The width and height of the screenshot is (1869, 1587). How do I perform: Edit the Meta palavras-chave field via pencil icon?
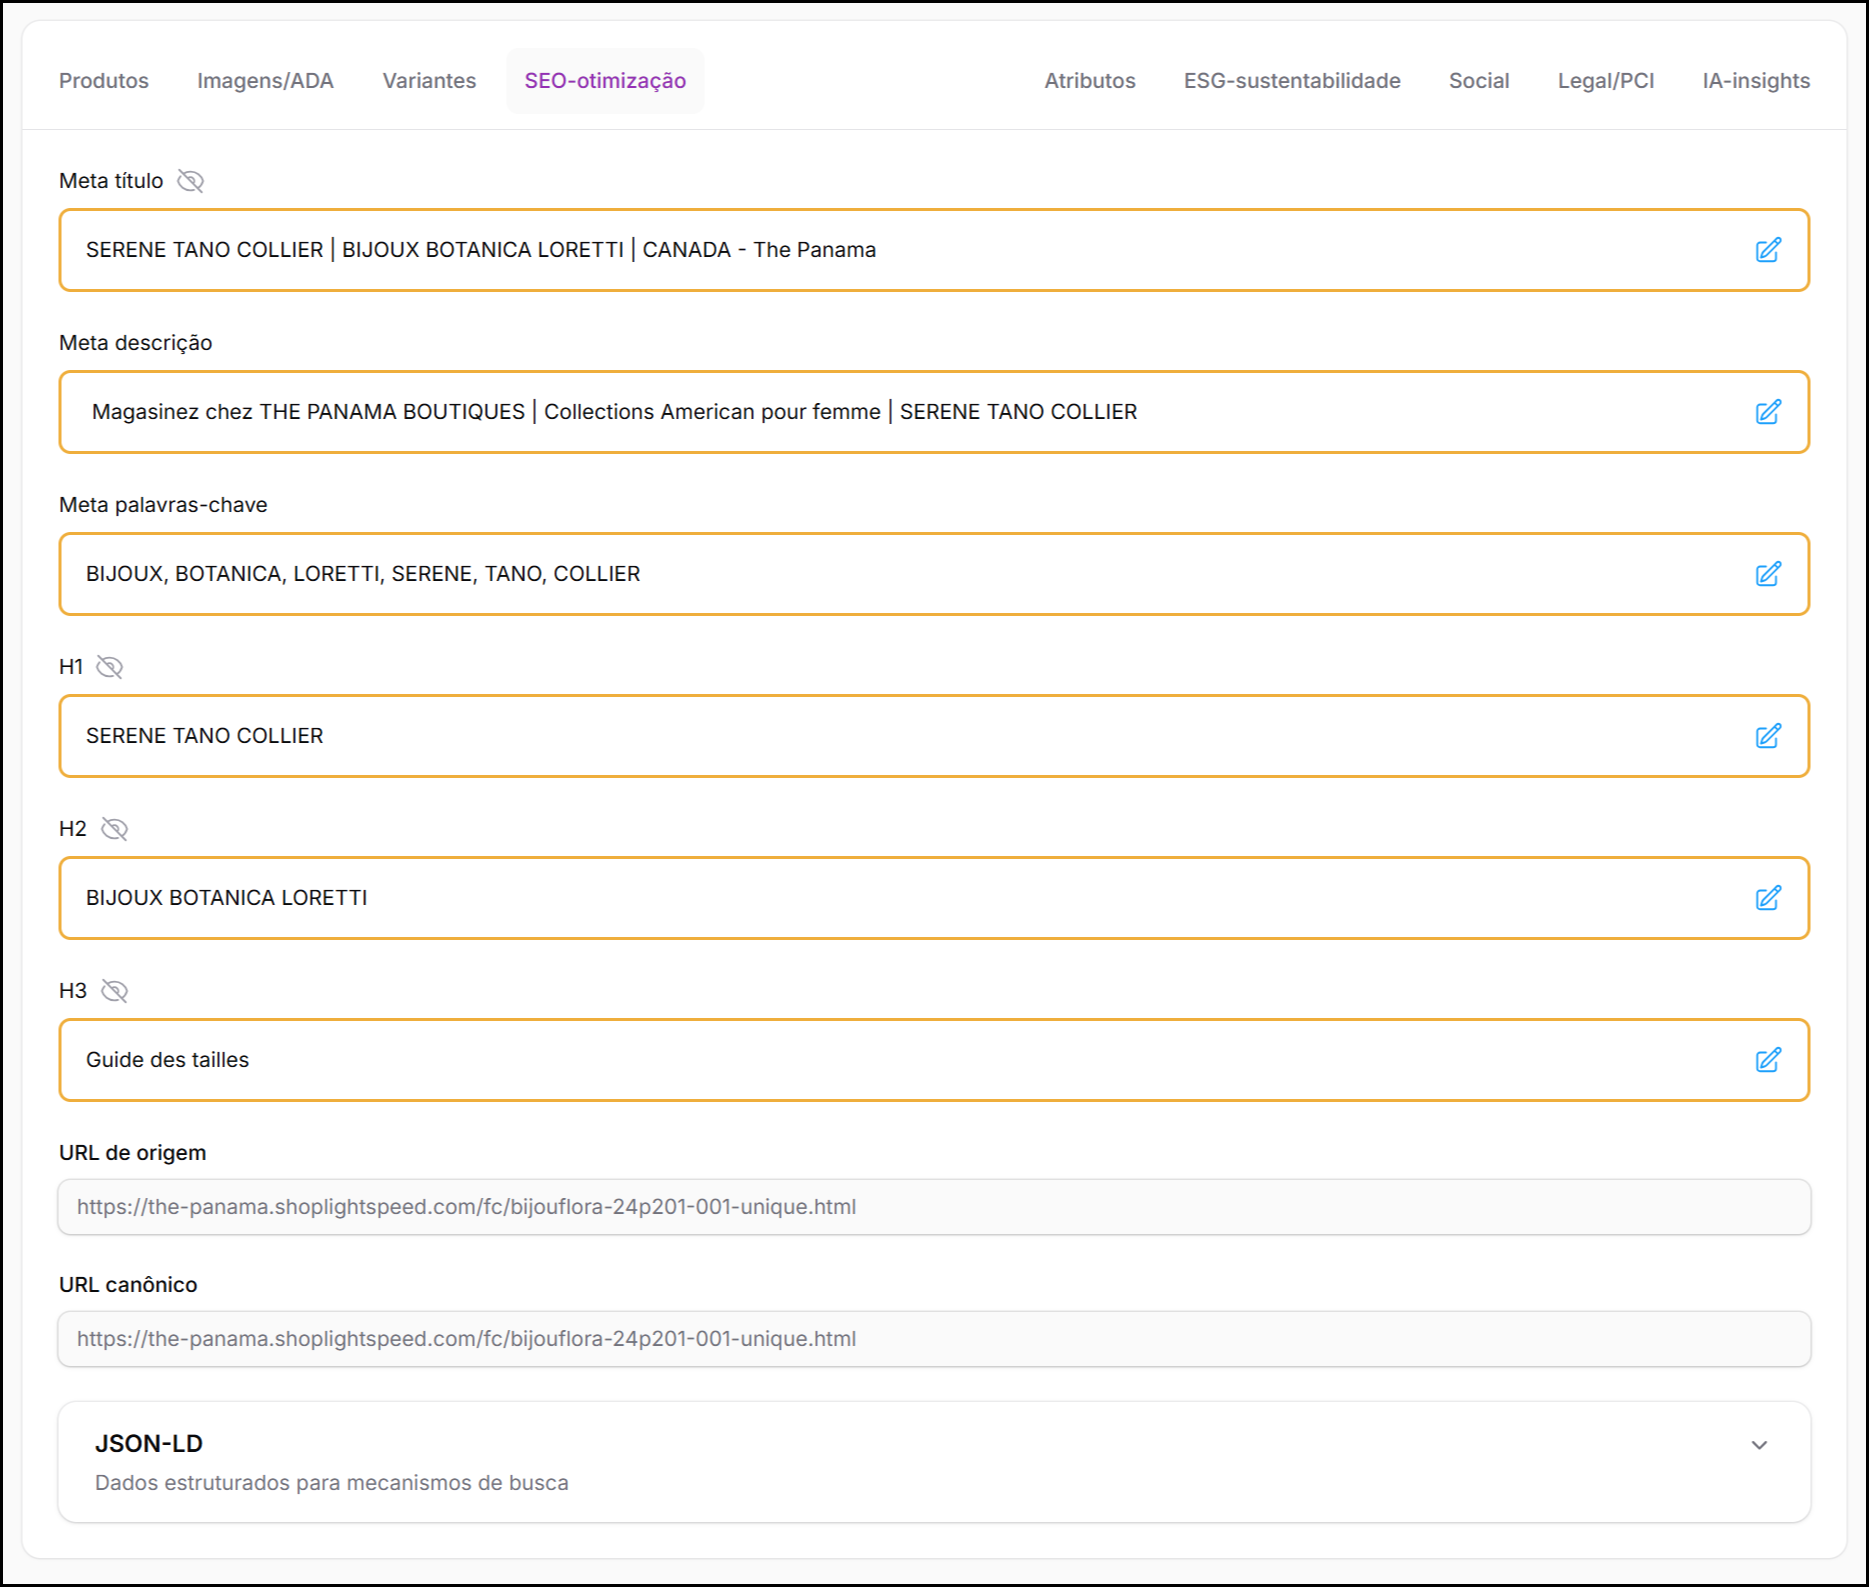click(1767, 574)
